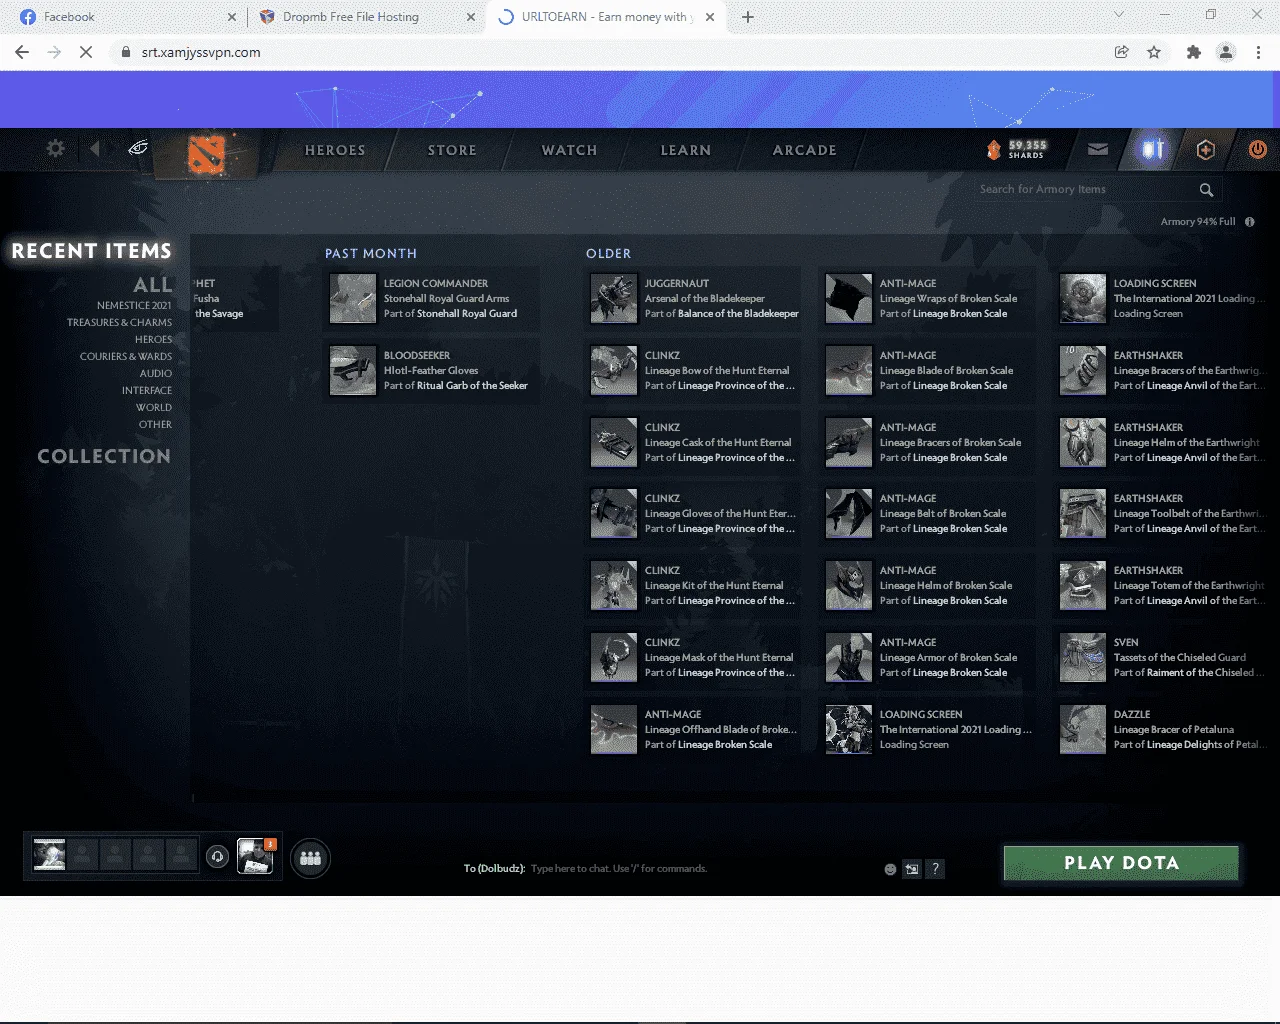Image resolution: width=1280 pixels, height=1024 pixels.
Task: Stop loading the page
Action: point(86,52)
